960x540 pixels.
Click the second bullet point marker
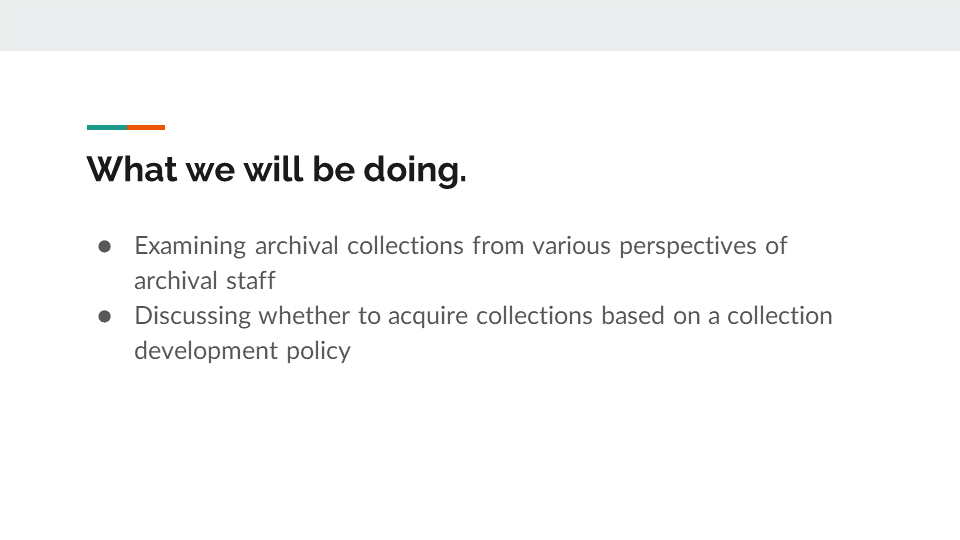[x=104, y=316]
